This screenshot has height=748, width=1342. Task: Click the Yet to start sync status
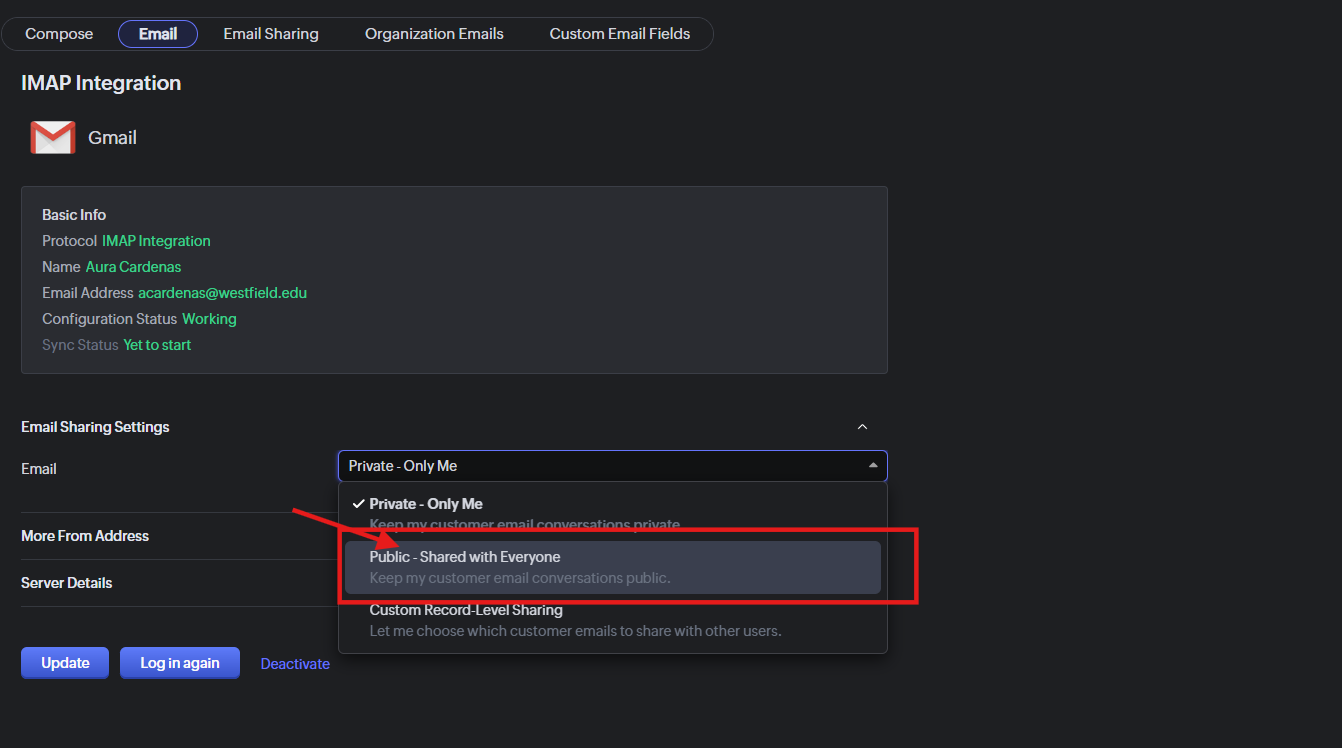[x=157, y=345]
